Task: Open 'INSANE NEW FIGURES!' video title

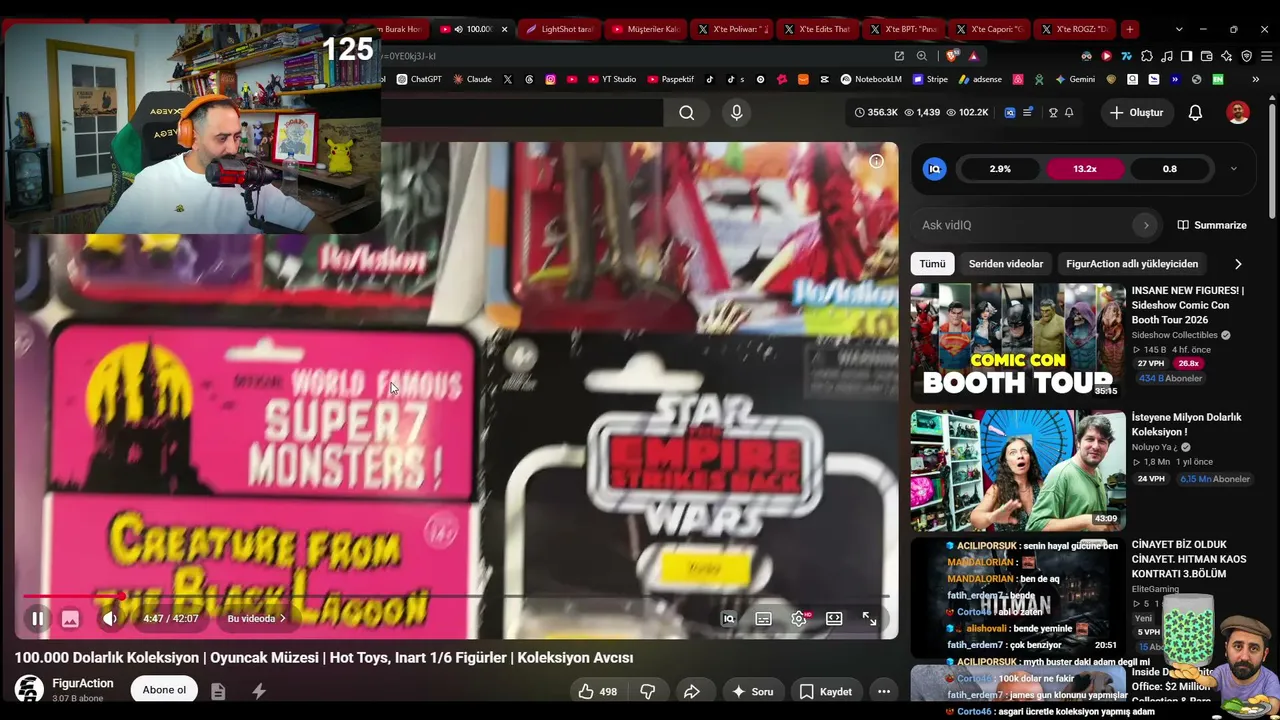Action: coord(1188,305)
